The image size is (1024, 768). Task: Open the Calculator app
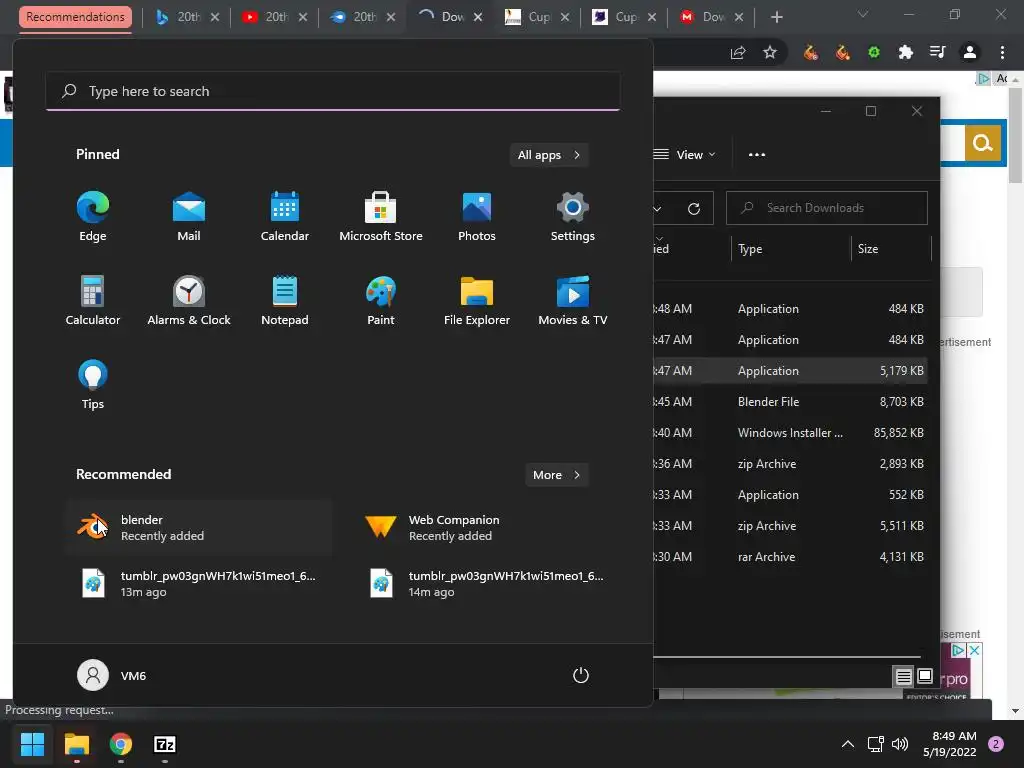click(x=93, y=300)
